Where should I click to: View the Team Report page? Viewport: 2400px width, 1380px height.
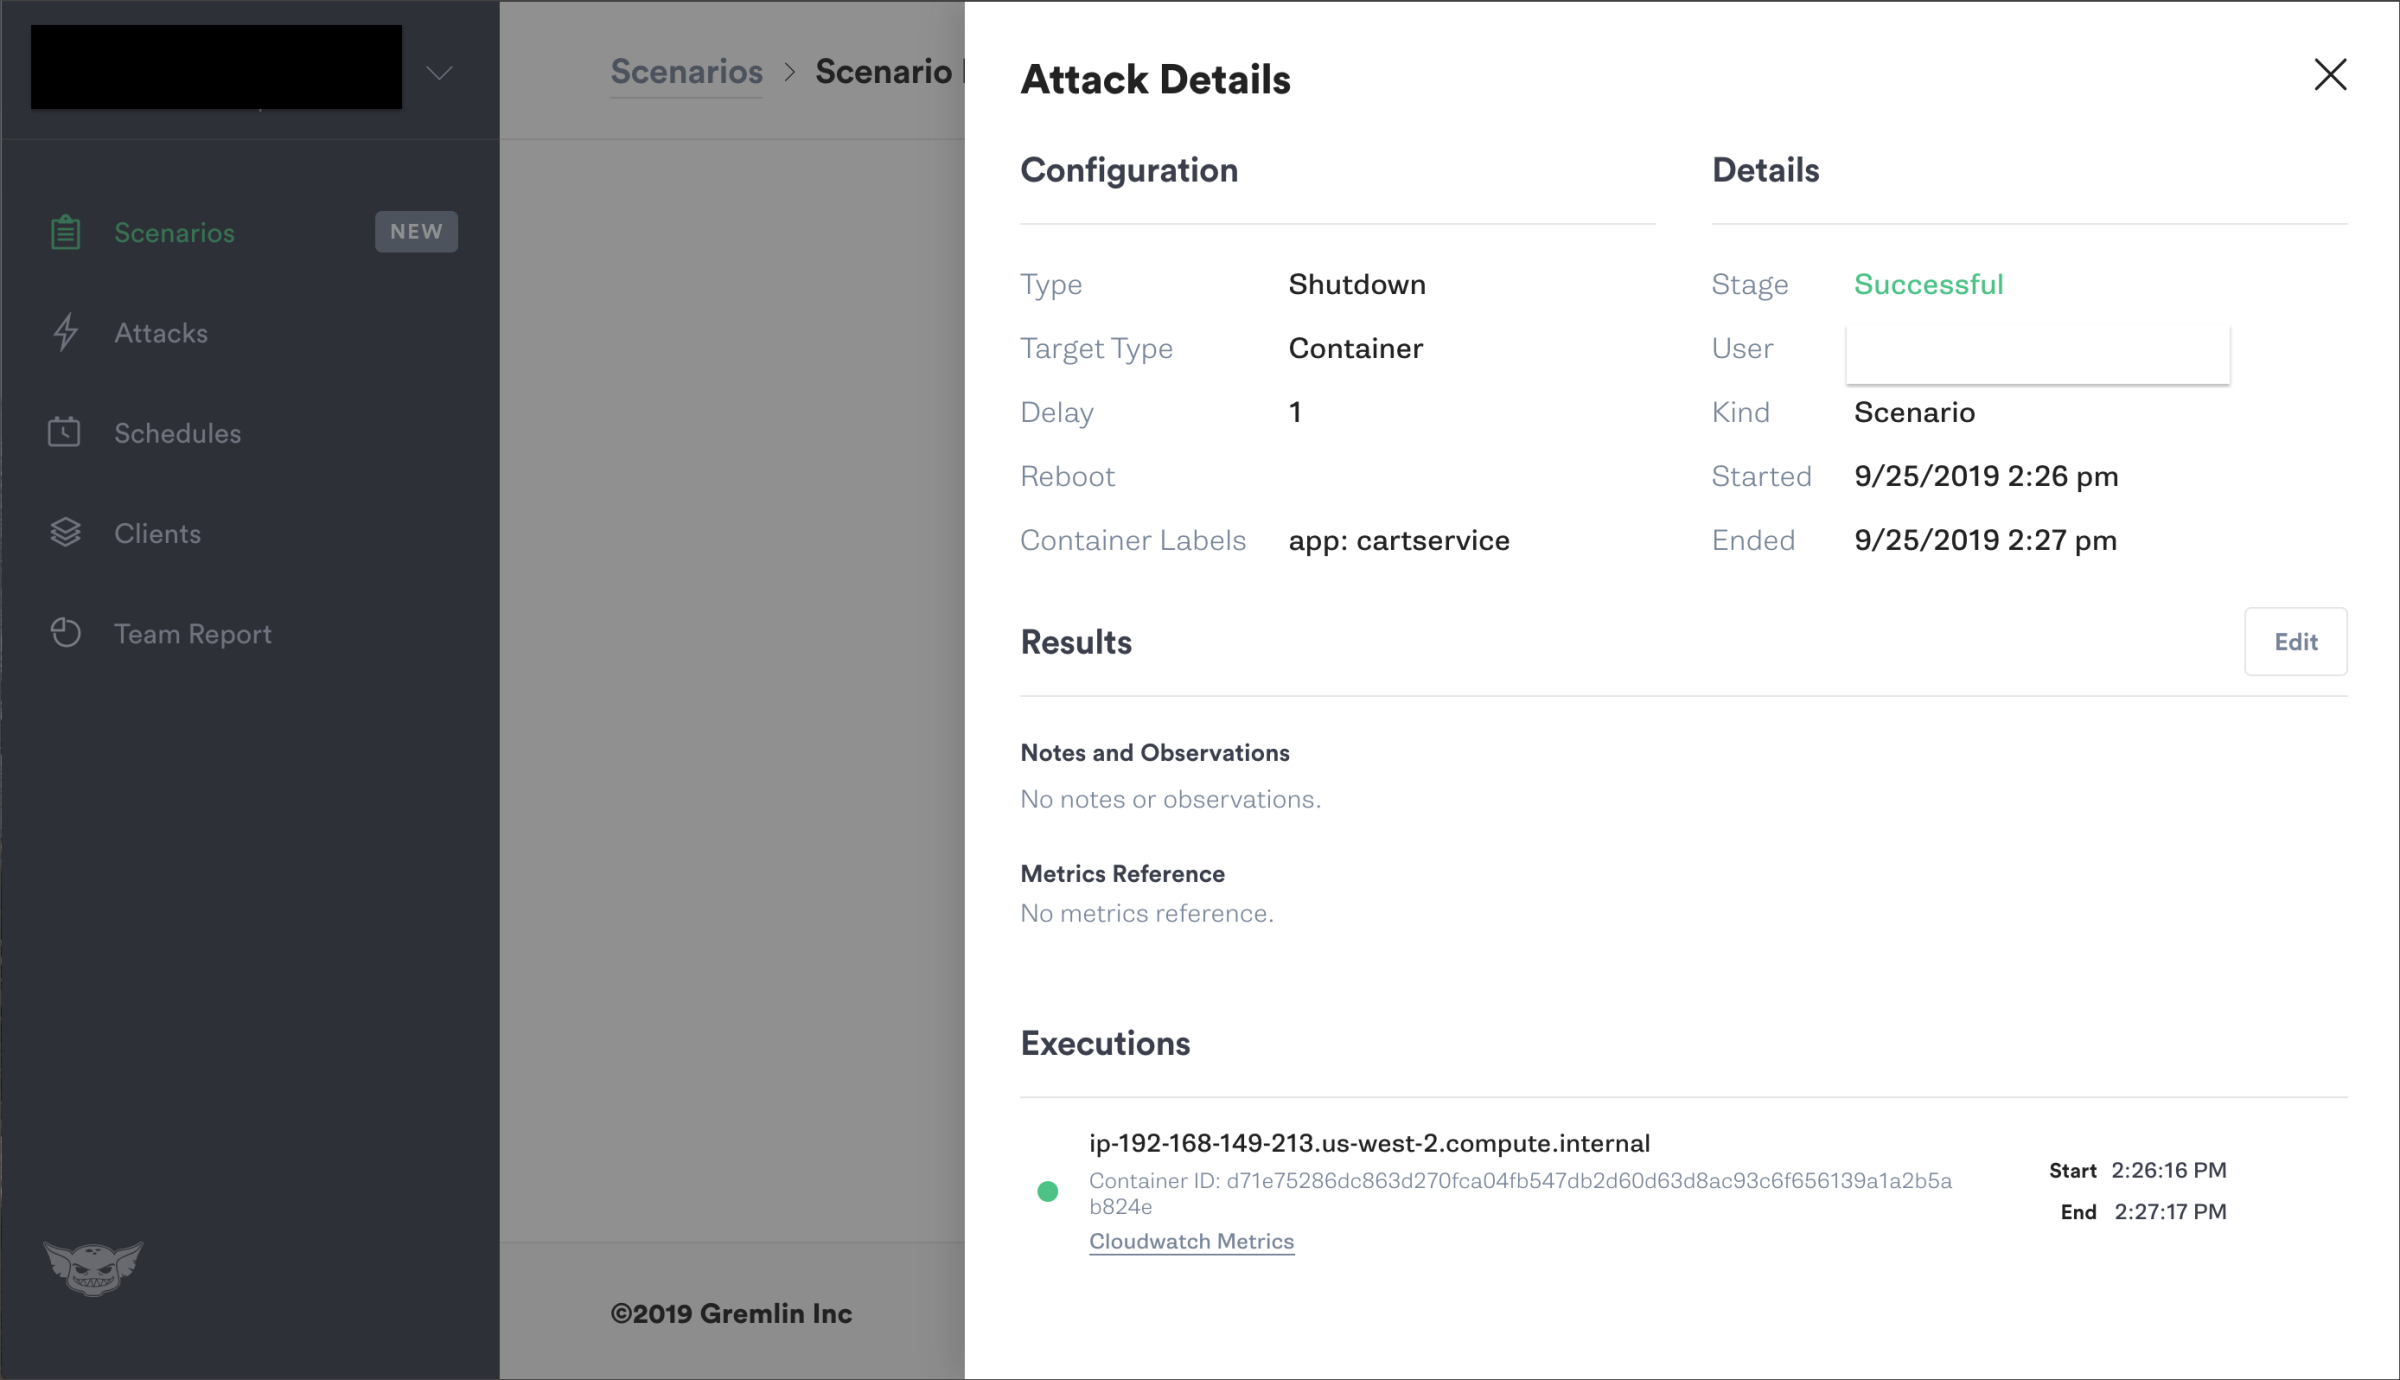(192, 634)
